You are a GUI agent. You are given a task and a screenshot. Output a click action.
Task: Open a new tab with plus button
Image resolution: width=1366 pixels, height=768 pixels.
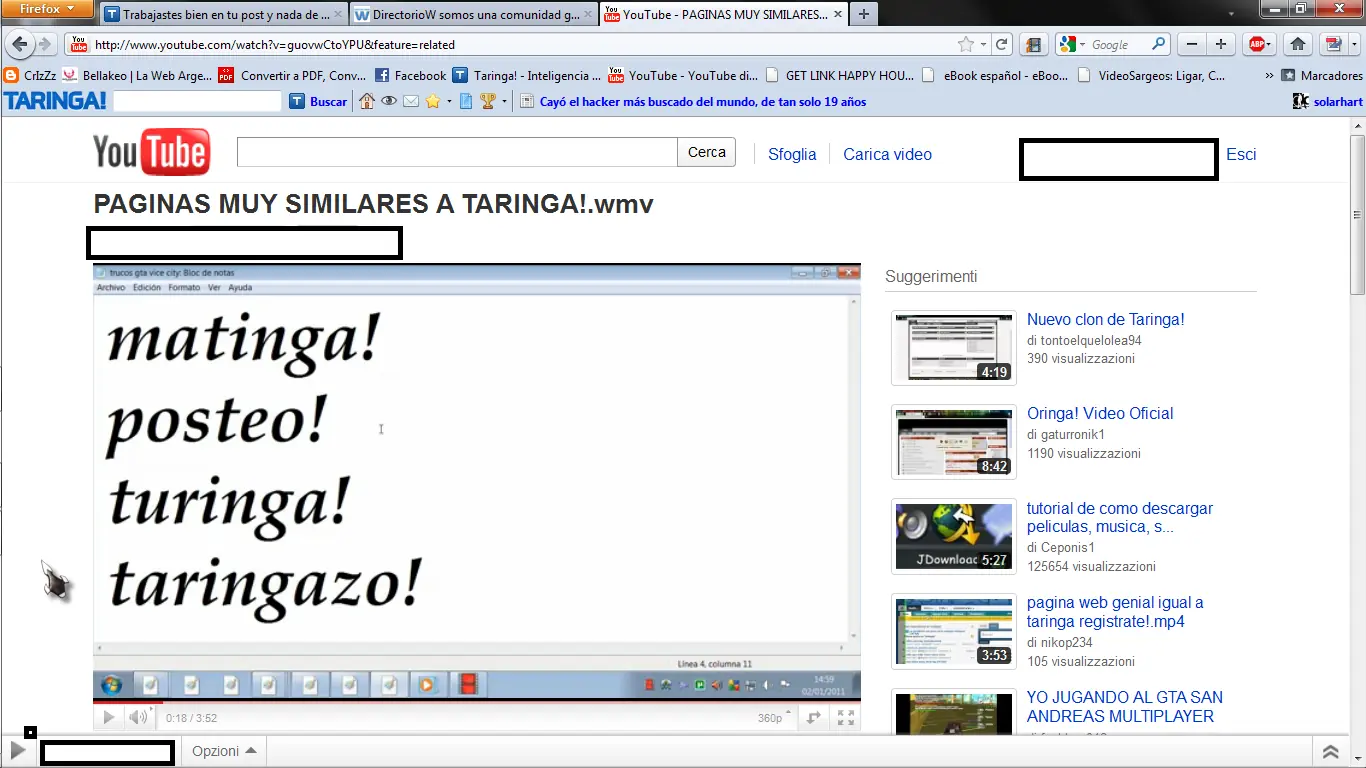pyautogui.click(x=863, y=15)
